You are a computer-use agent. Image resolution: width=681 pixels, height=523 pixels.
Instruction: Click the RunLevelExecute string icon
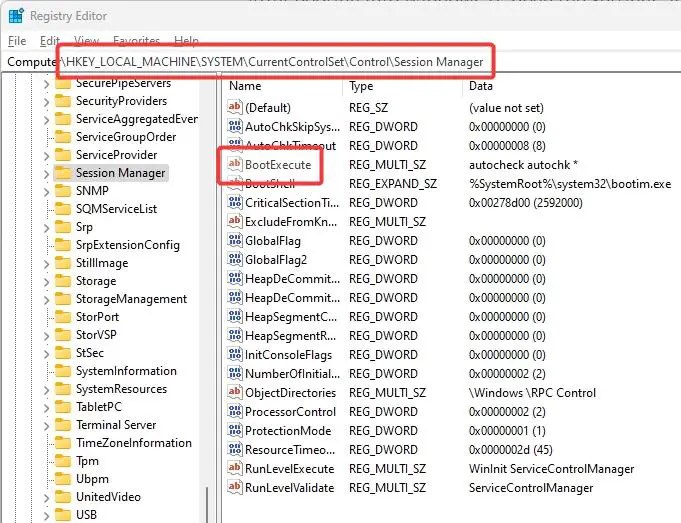pyautogui.click(x=235, y=468)
